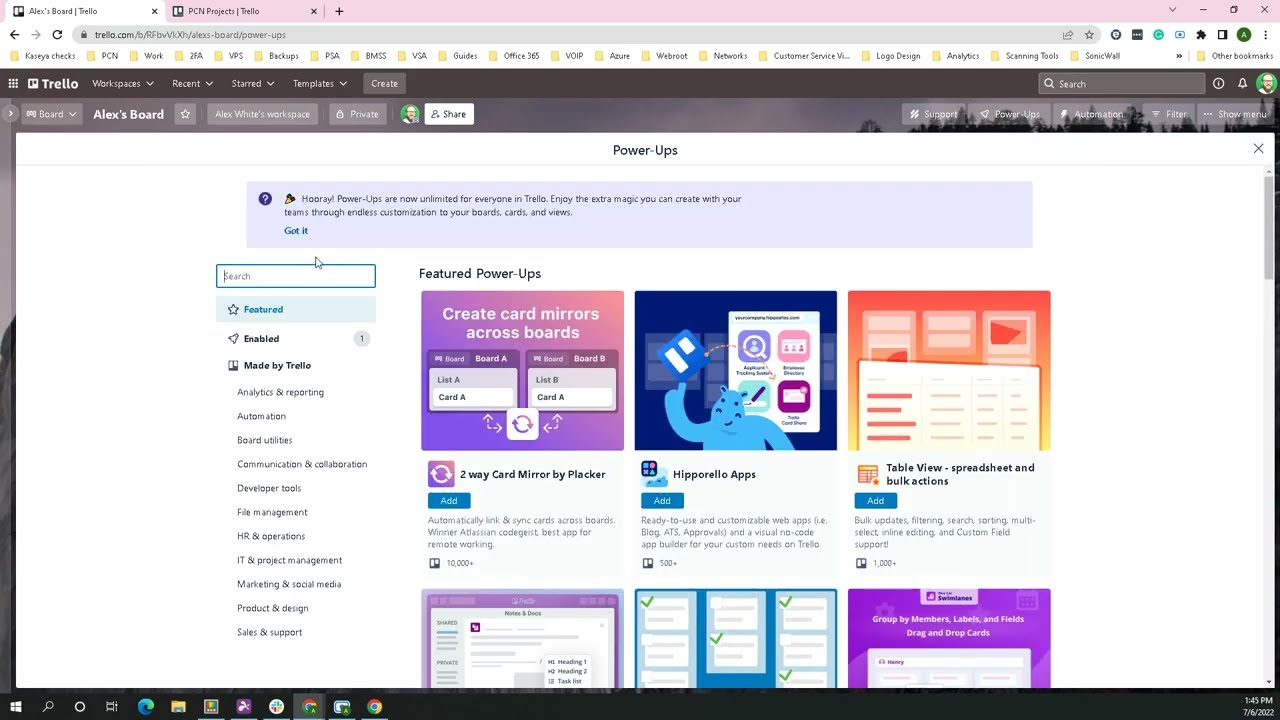Open the Board view switcher dropdown
Viewport: 1280px width, 720px height.
[x=50, y=114]
